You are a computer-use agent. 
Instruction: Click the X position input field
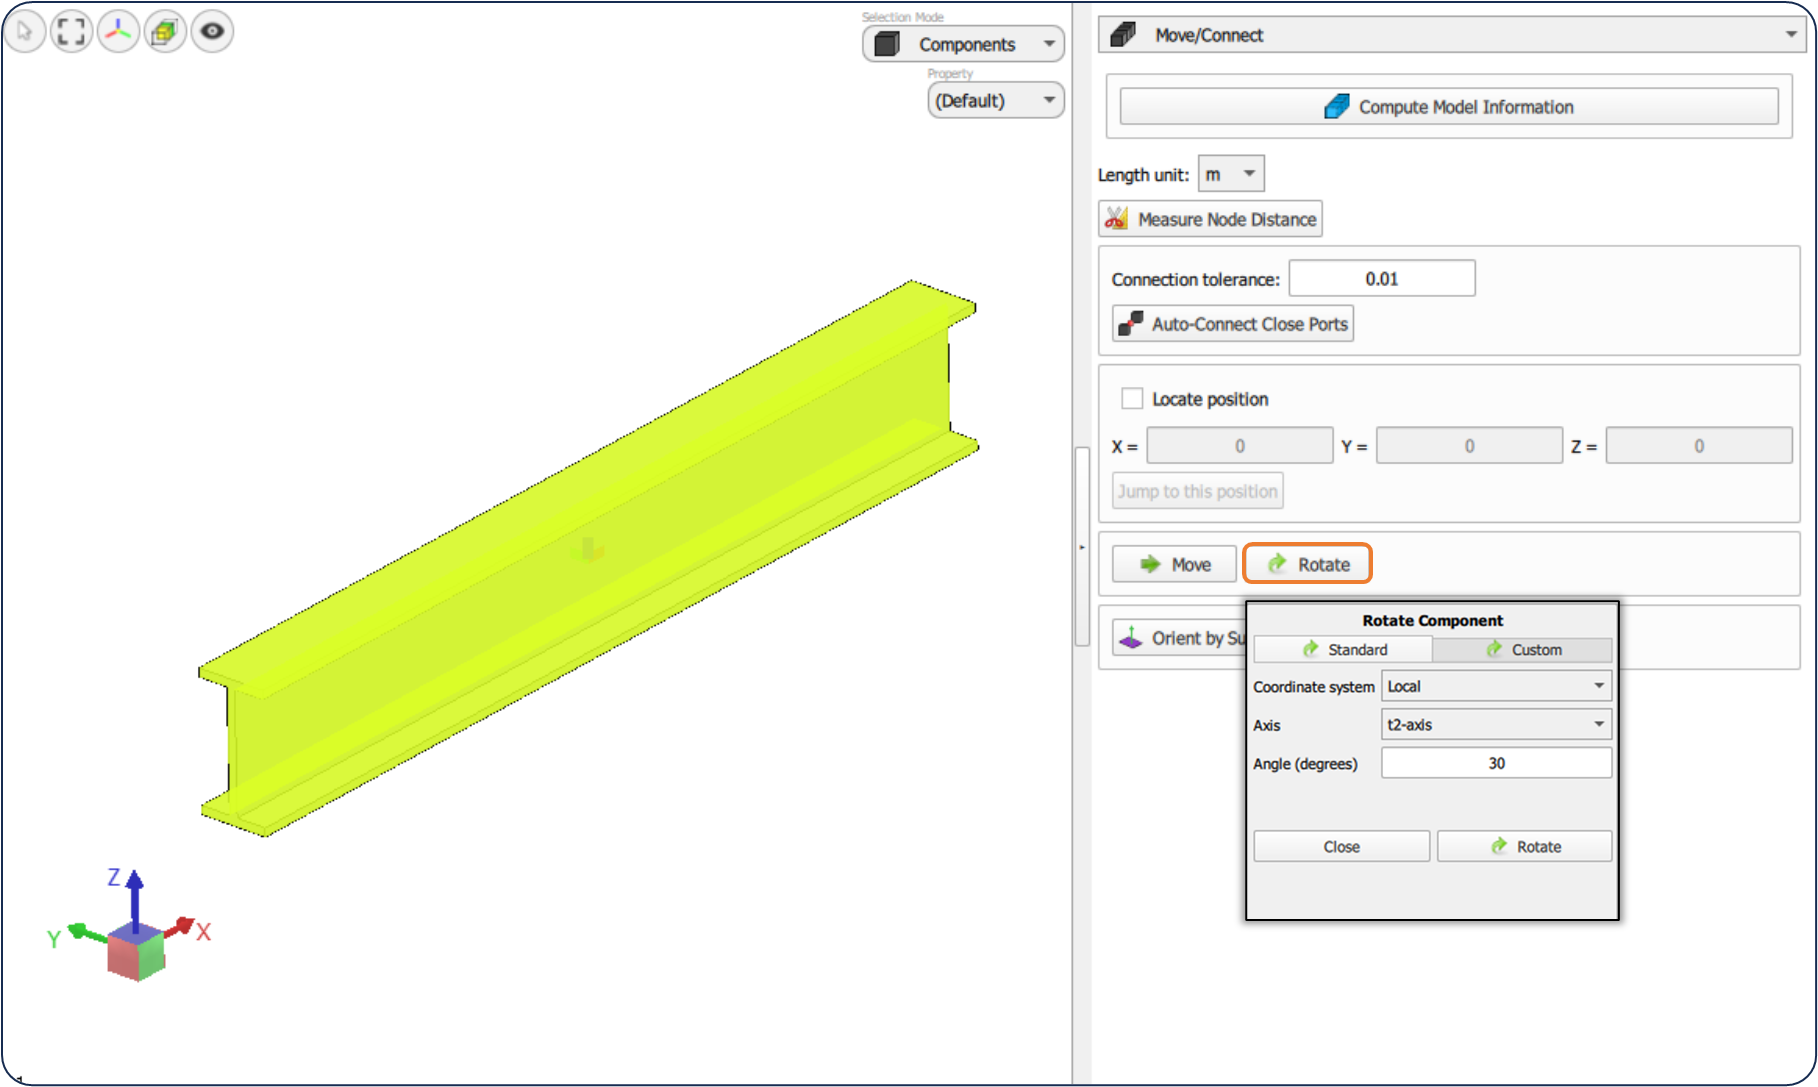click(x=1240, y=446)
